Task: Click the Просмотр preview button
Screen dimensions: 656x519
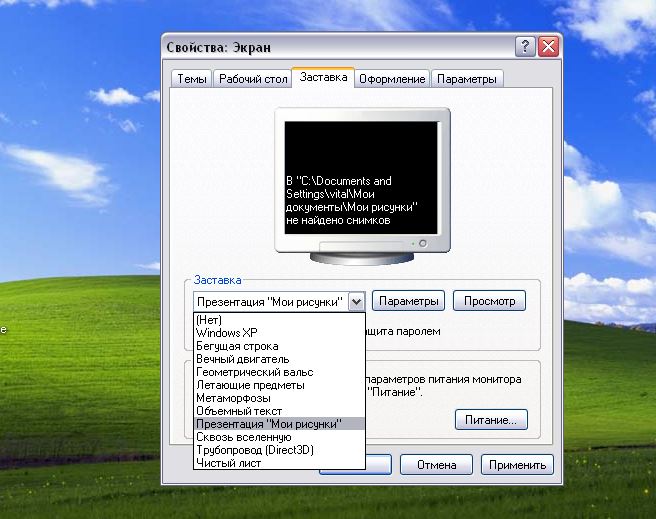Action: [489, 301]
